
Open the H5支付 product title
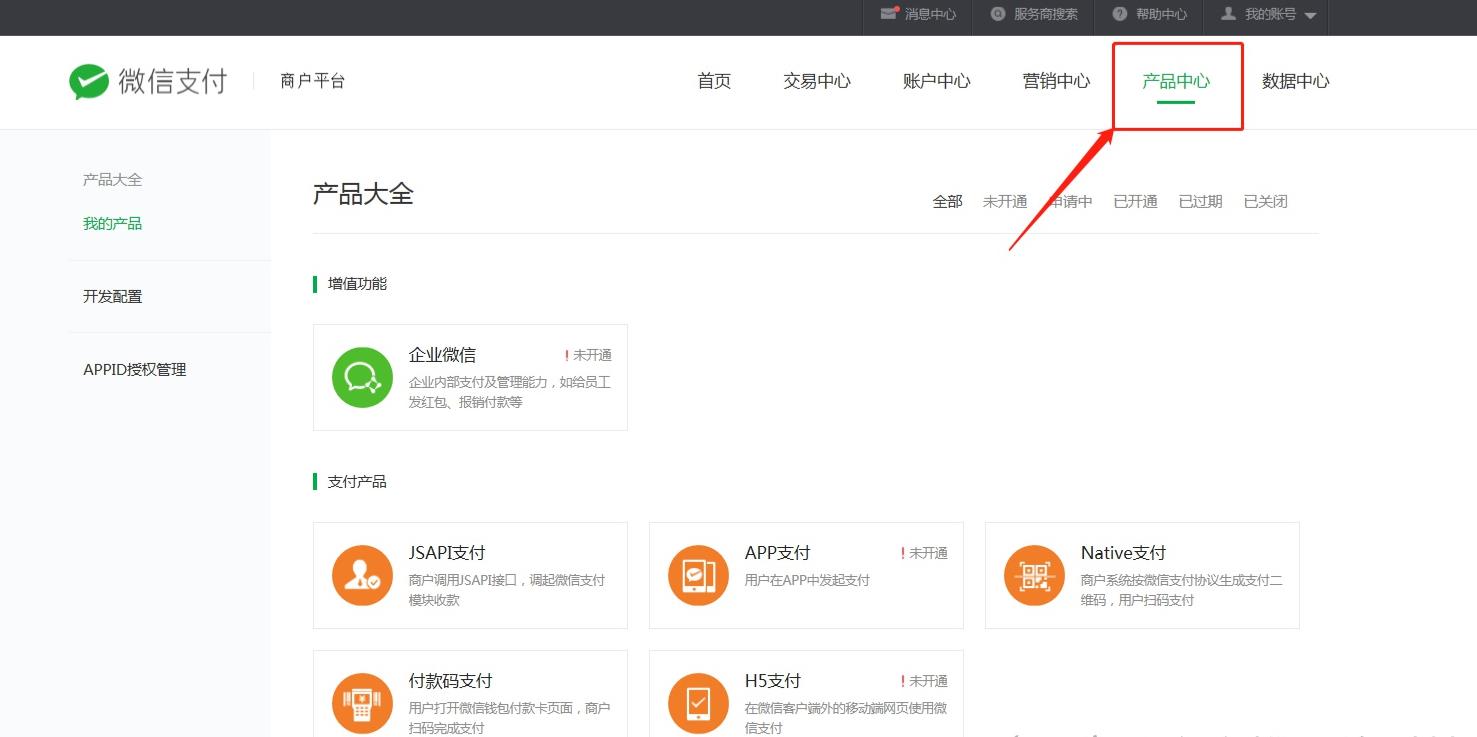[x=772, y=681]
